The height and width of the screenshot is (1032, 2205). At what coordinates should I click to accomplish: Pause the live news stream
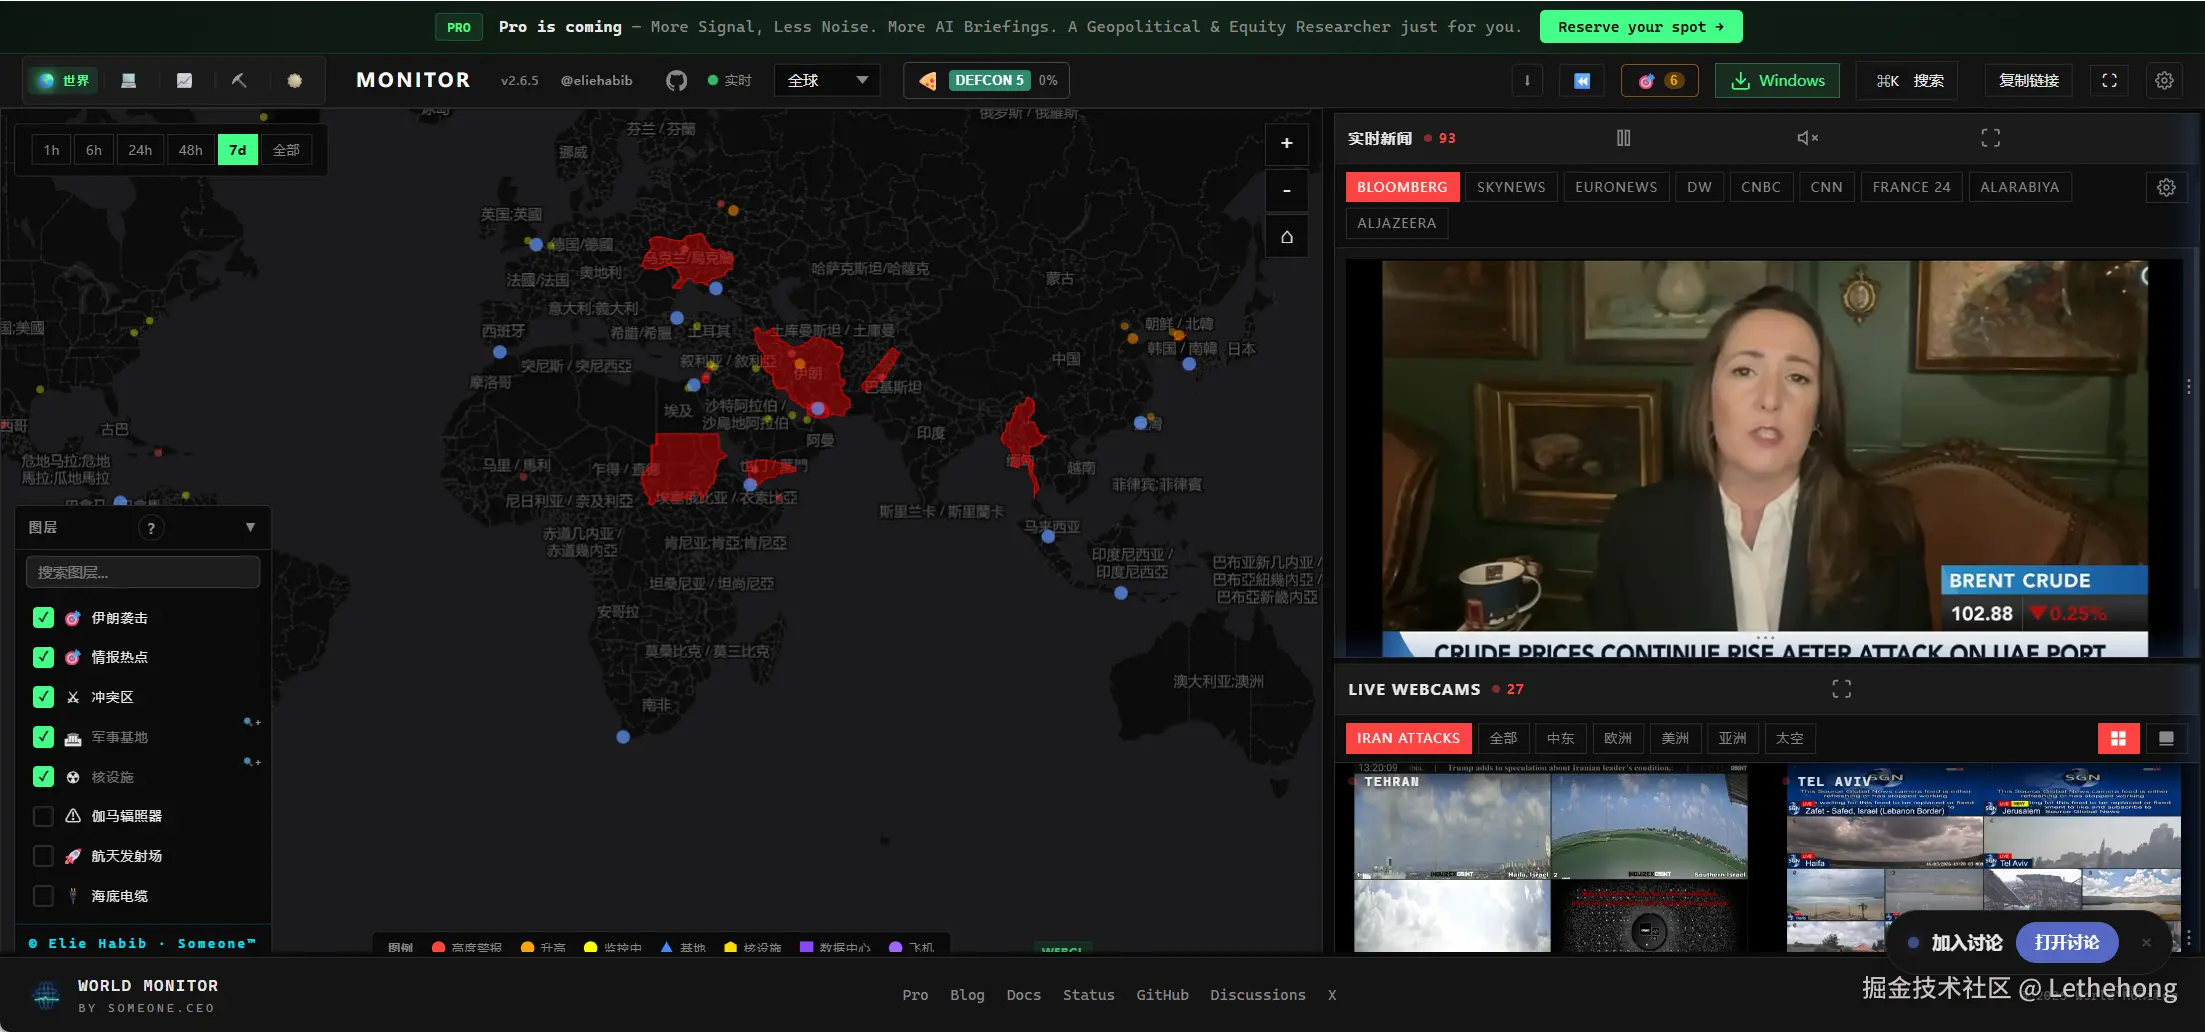(x=1624, y=138)
